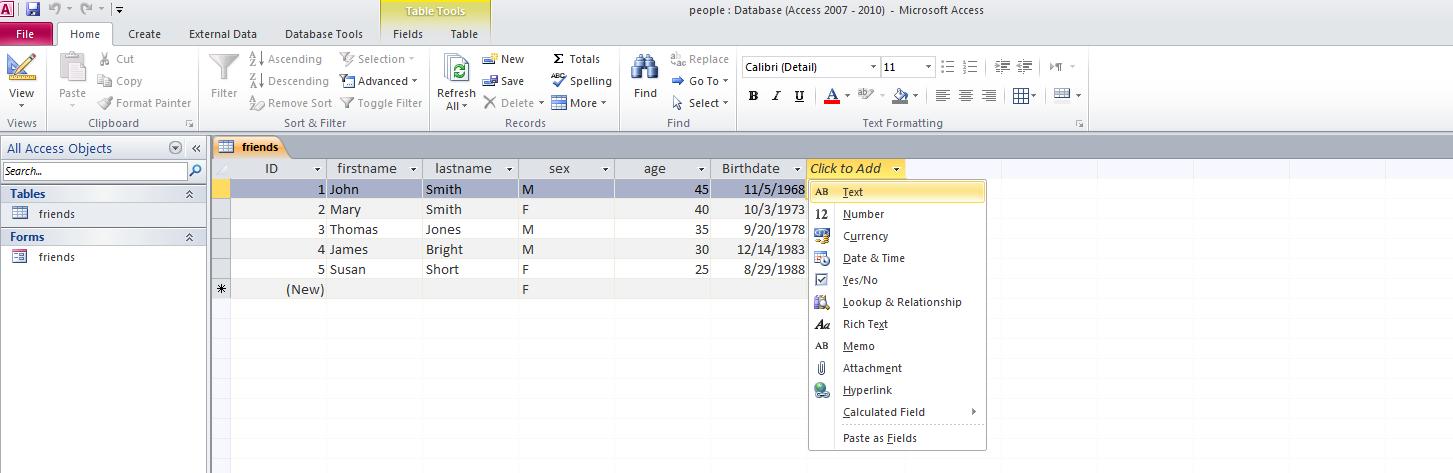Click Save record in Records group

tap(503, 81)
